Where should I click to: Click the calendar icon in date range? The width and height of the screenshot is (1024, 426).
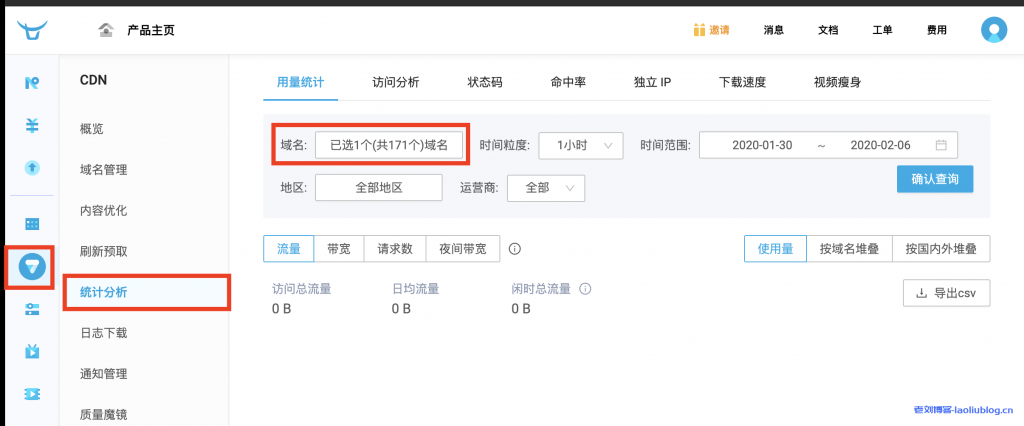click(x=940, y=145)
